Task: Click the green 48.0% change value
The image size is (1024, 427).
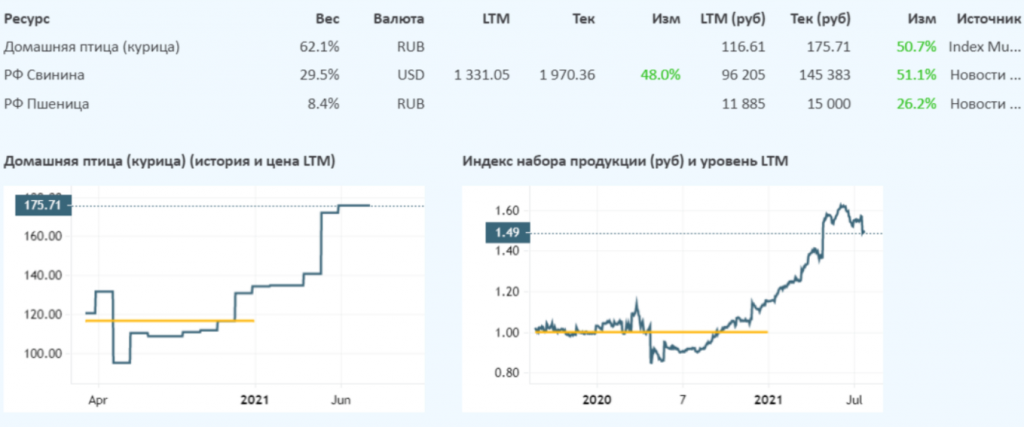Action: (661, 75)
